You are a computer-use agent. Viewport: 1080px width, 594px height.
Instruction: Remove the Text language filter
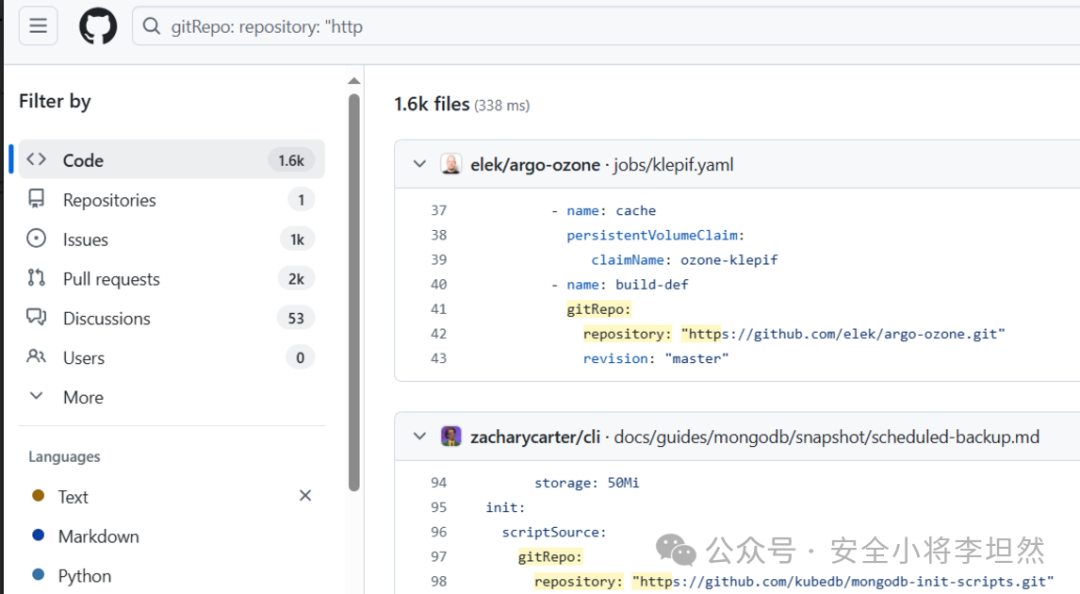click(305, 495)
